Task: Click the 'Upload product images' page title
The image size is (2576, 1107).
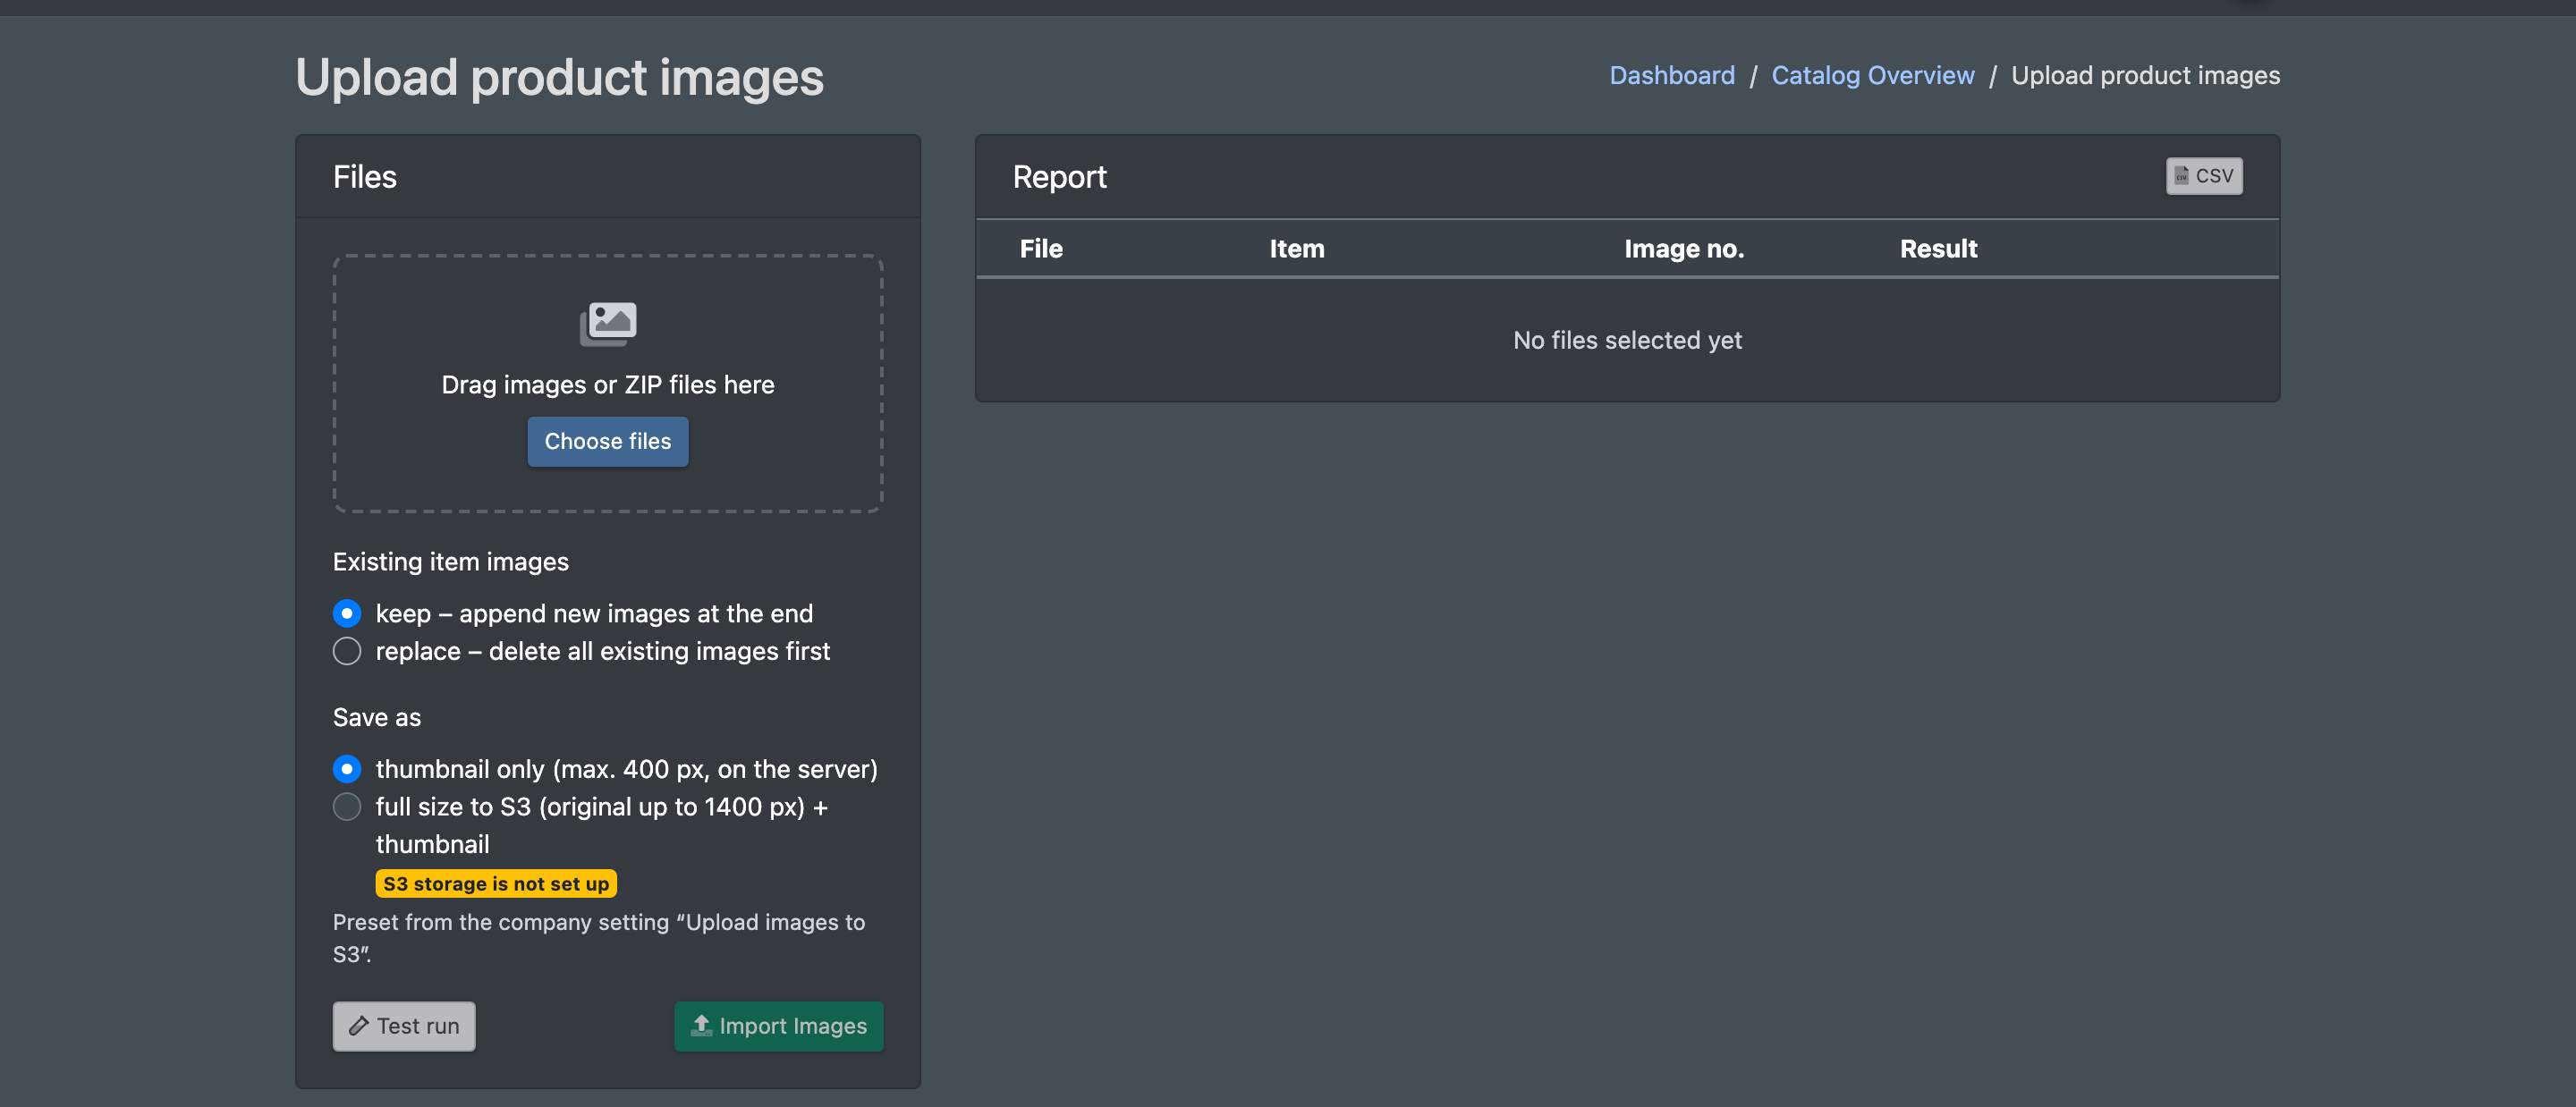Action: [559, 77]
